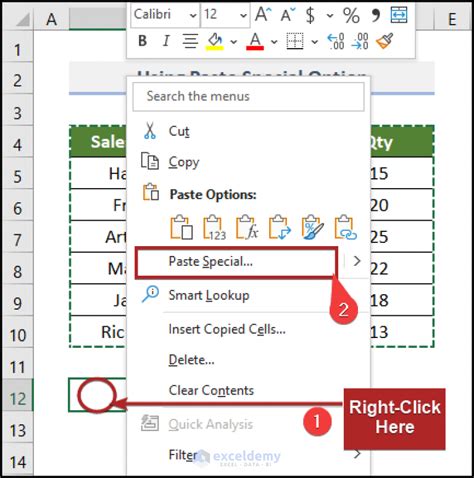Viewport: 474px width, 478px height.
Task: Apply yellow fill color bucket
Action: (215, 41)
